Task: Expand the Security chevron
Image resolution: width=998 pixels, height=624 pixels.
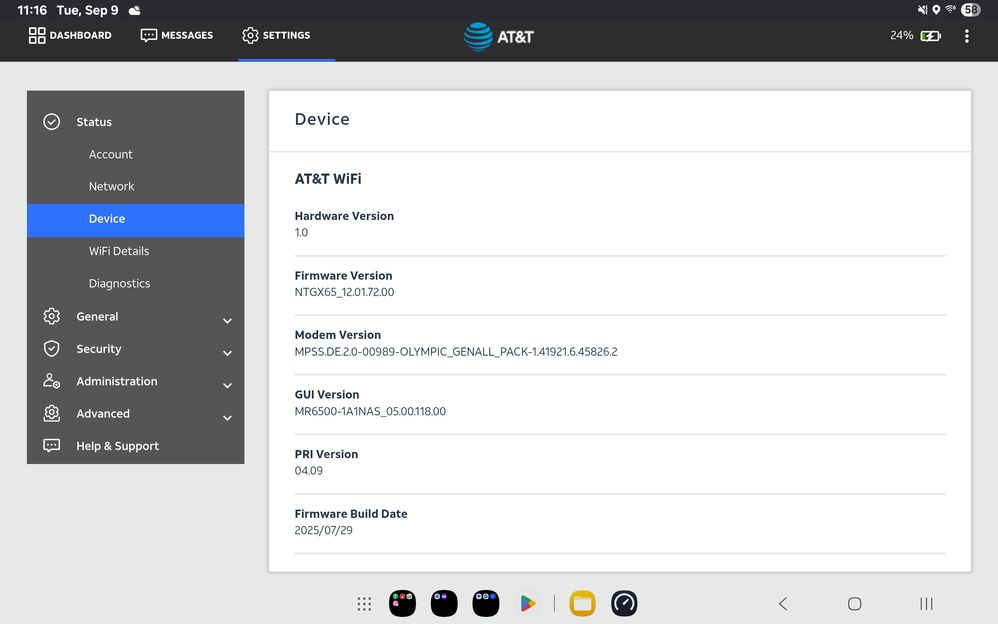Action: pos(227,353)
